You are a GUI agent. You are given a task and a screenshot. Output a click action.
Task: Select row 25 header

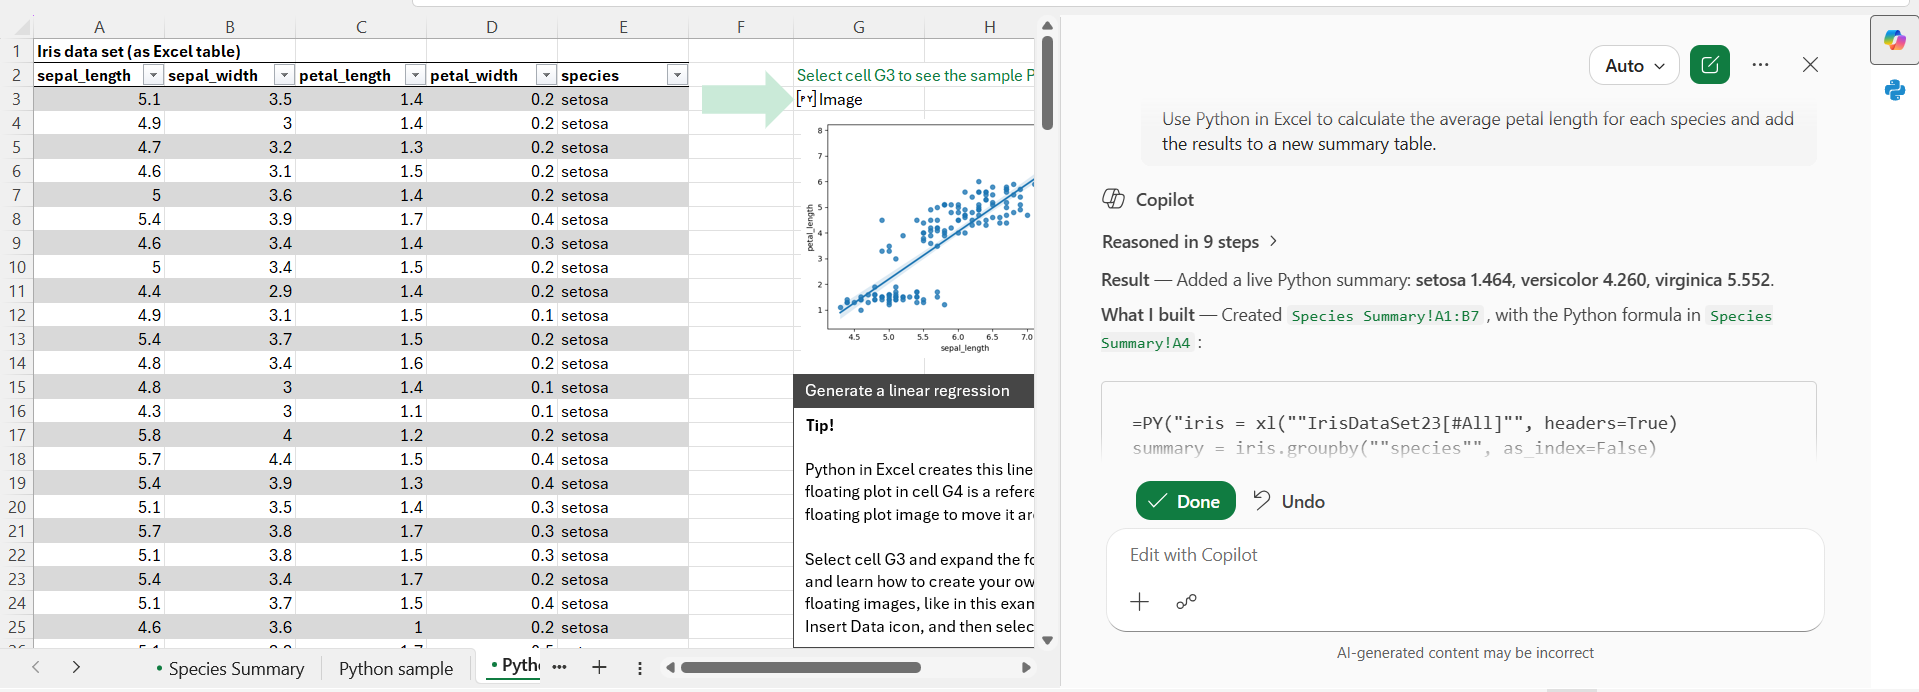tap(17, 627)
